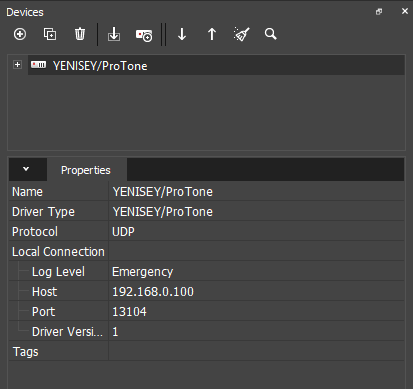
Task: Click the Import download arrow icon
Action: coord(114,34)
